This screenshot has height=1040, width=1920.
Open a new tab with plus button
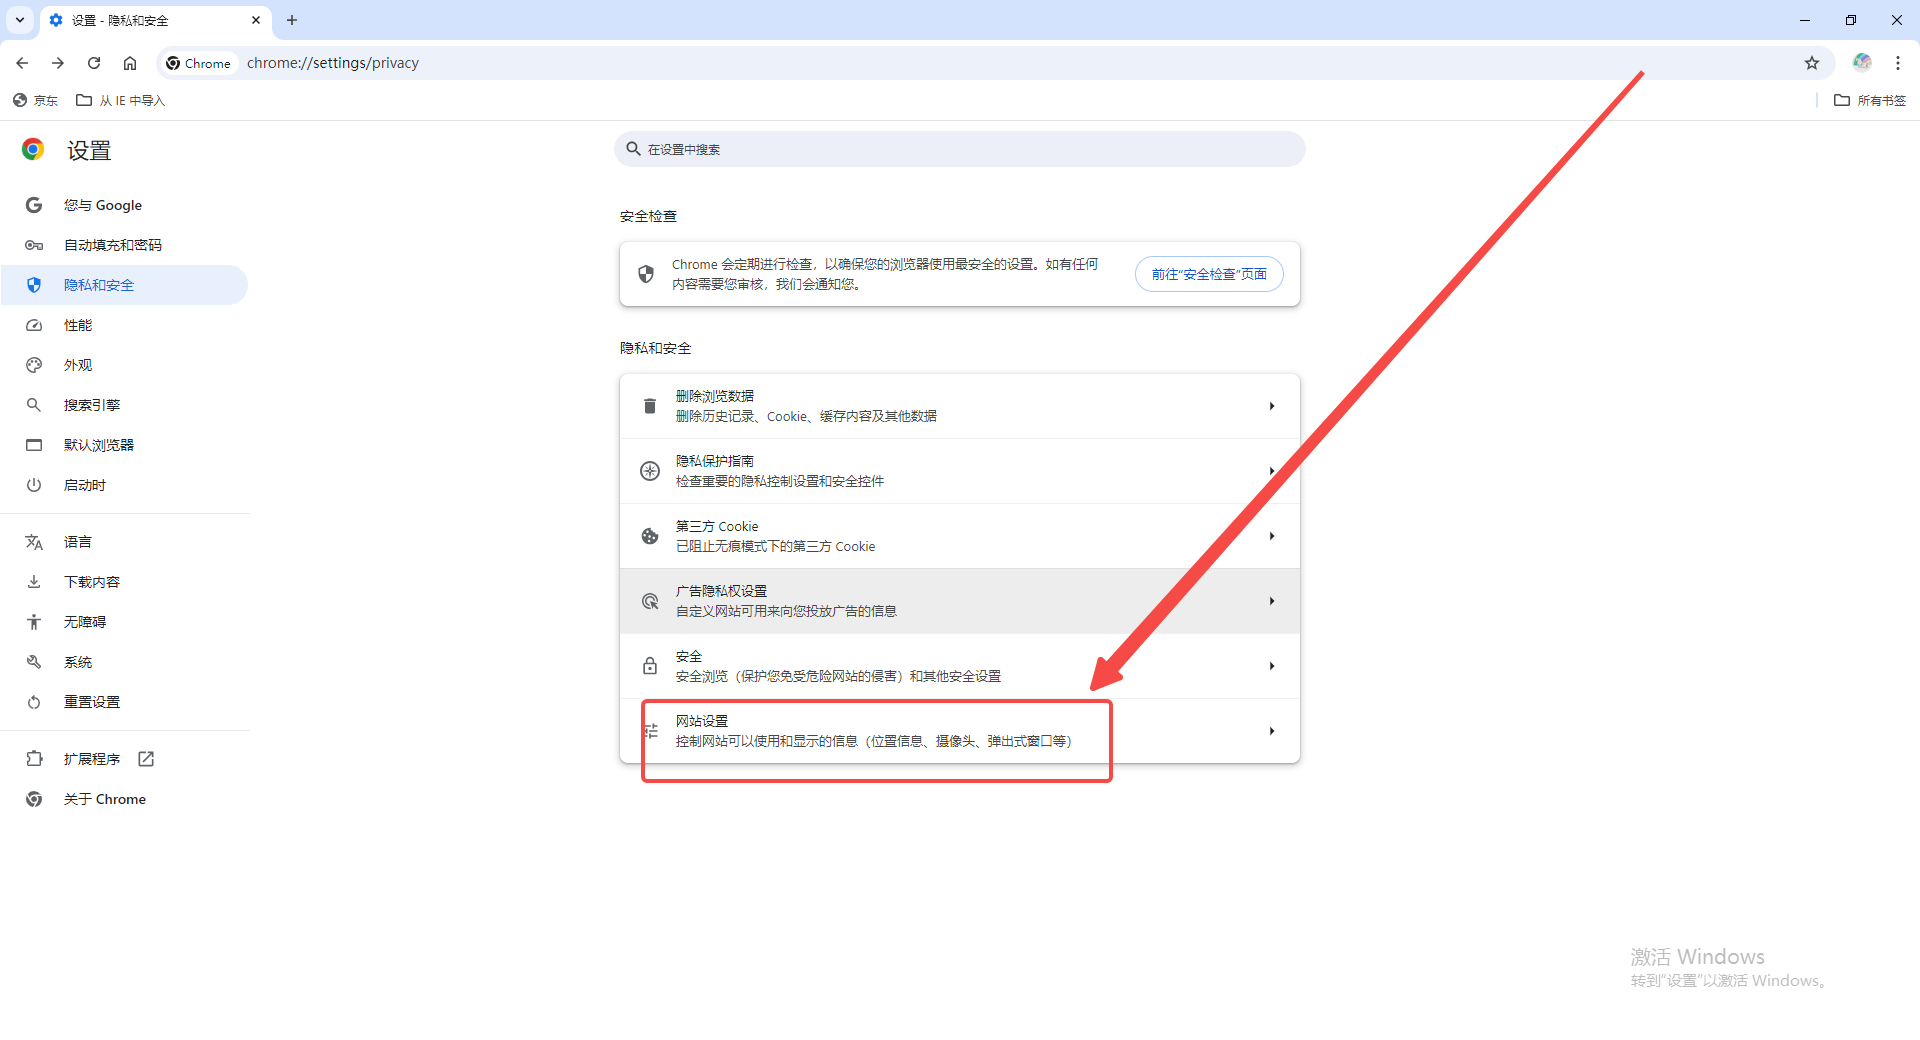[x=292, y=20]
